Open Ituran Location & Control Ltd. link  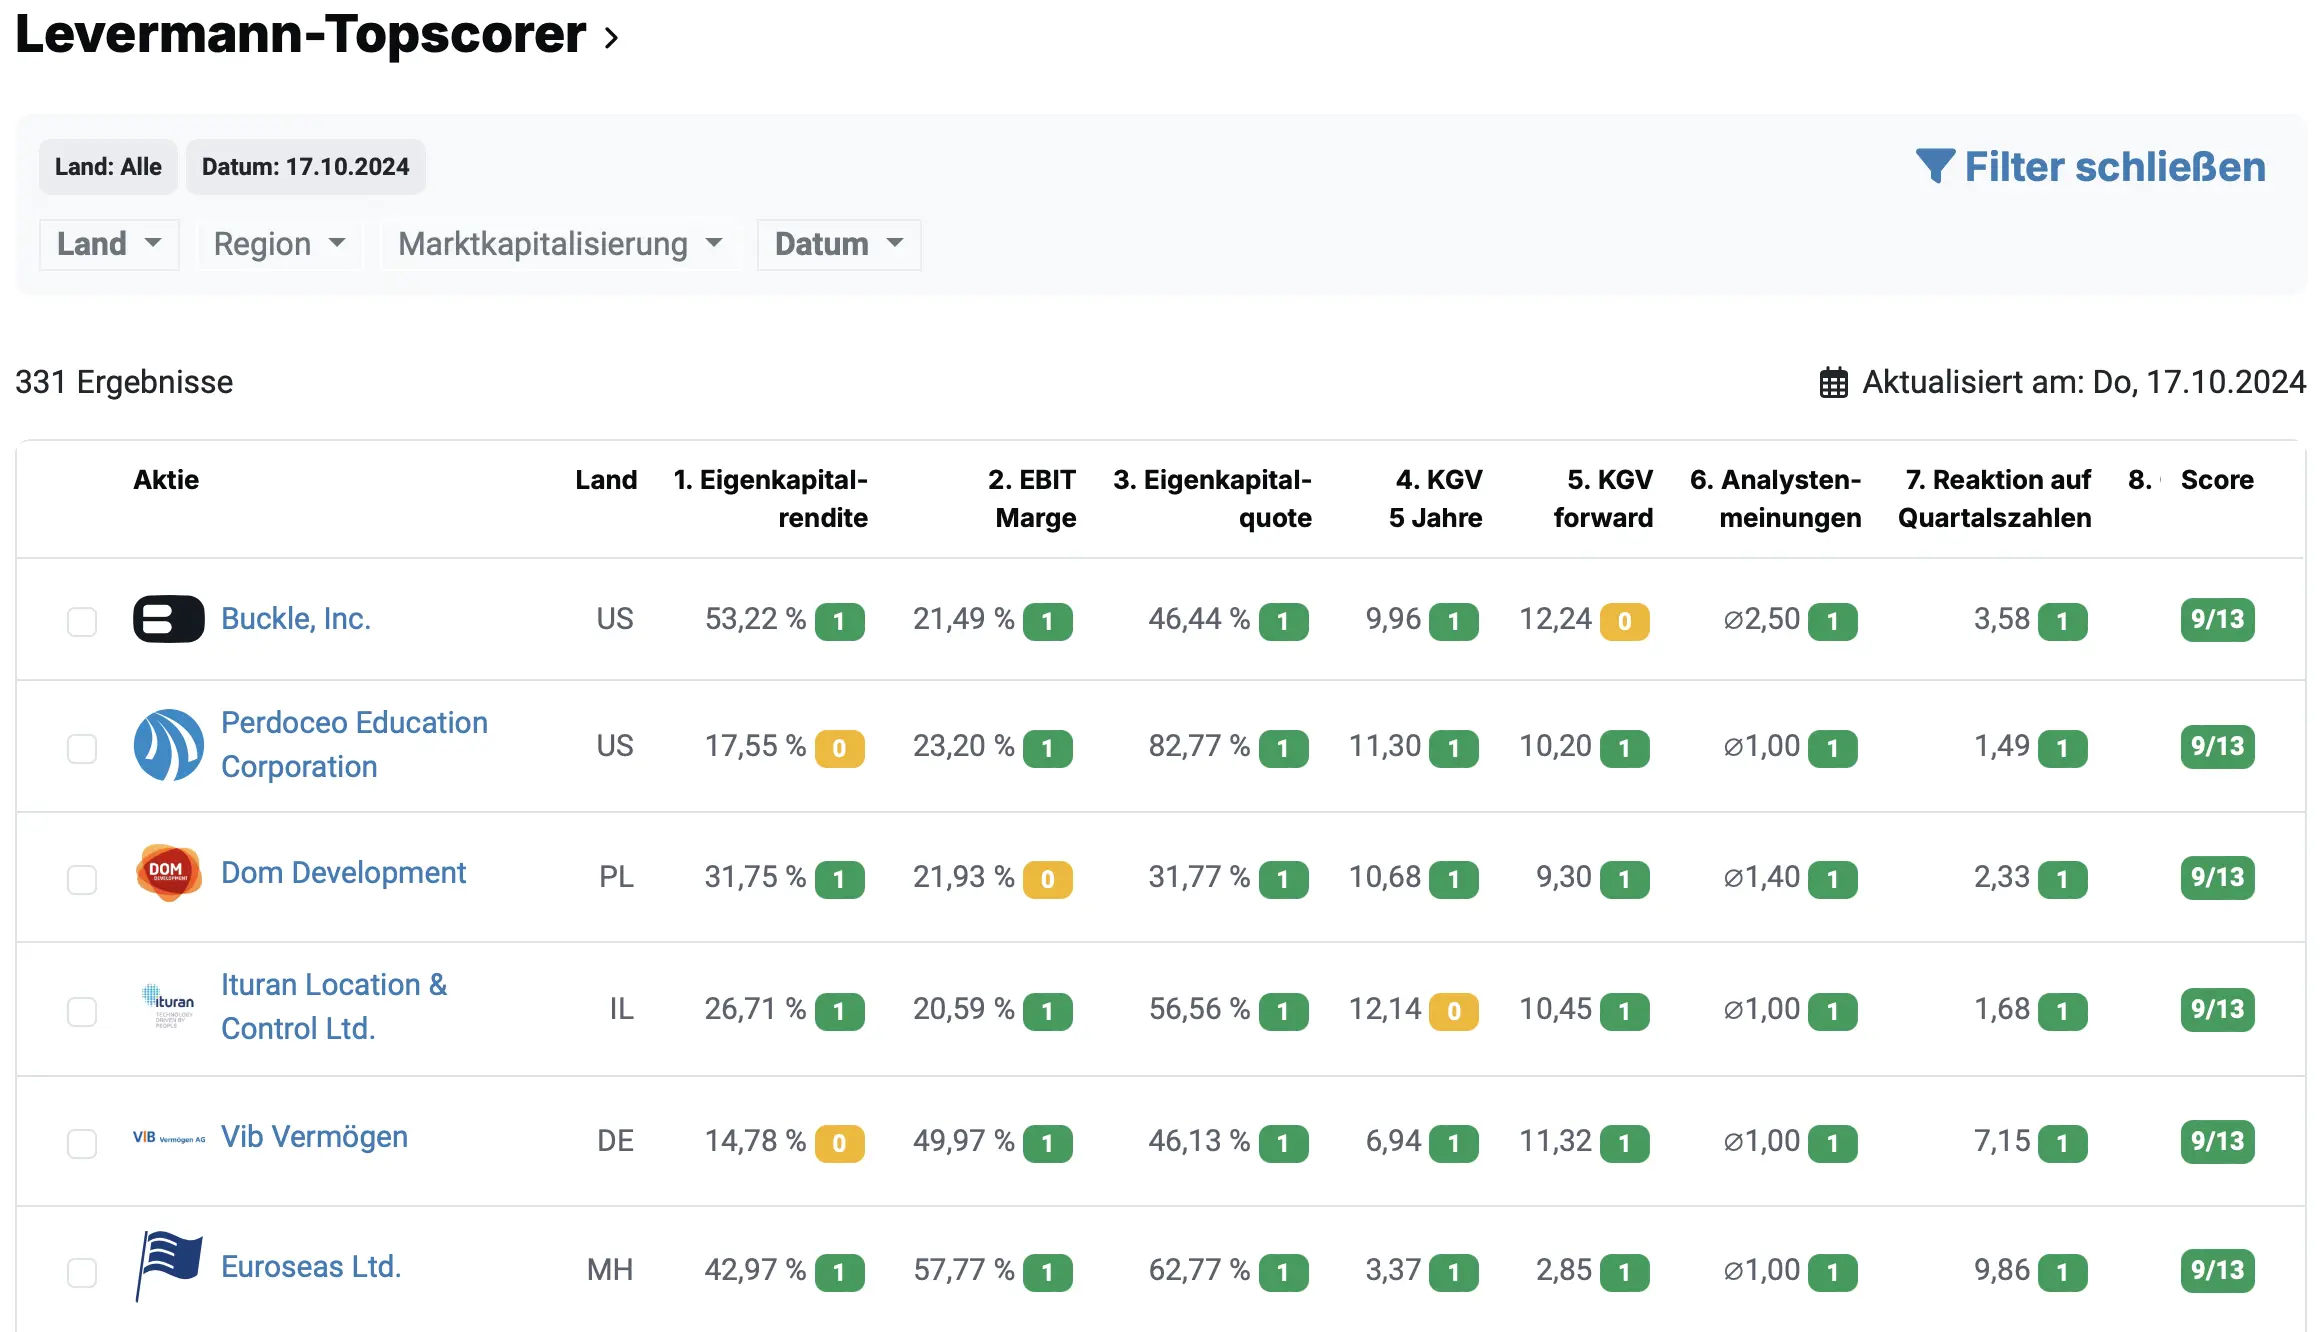tap(334, 1007)
